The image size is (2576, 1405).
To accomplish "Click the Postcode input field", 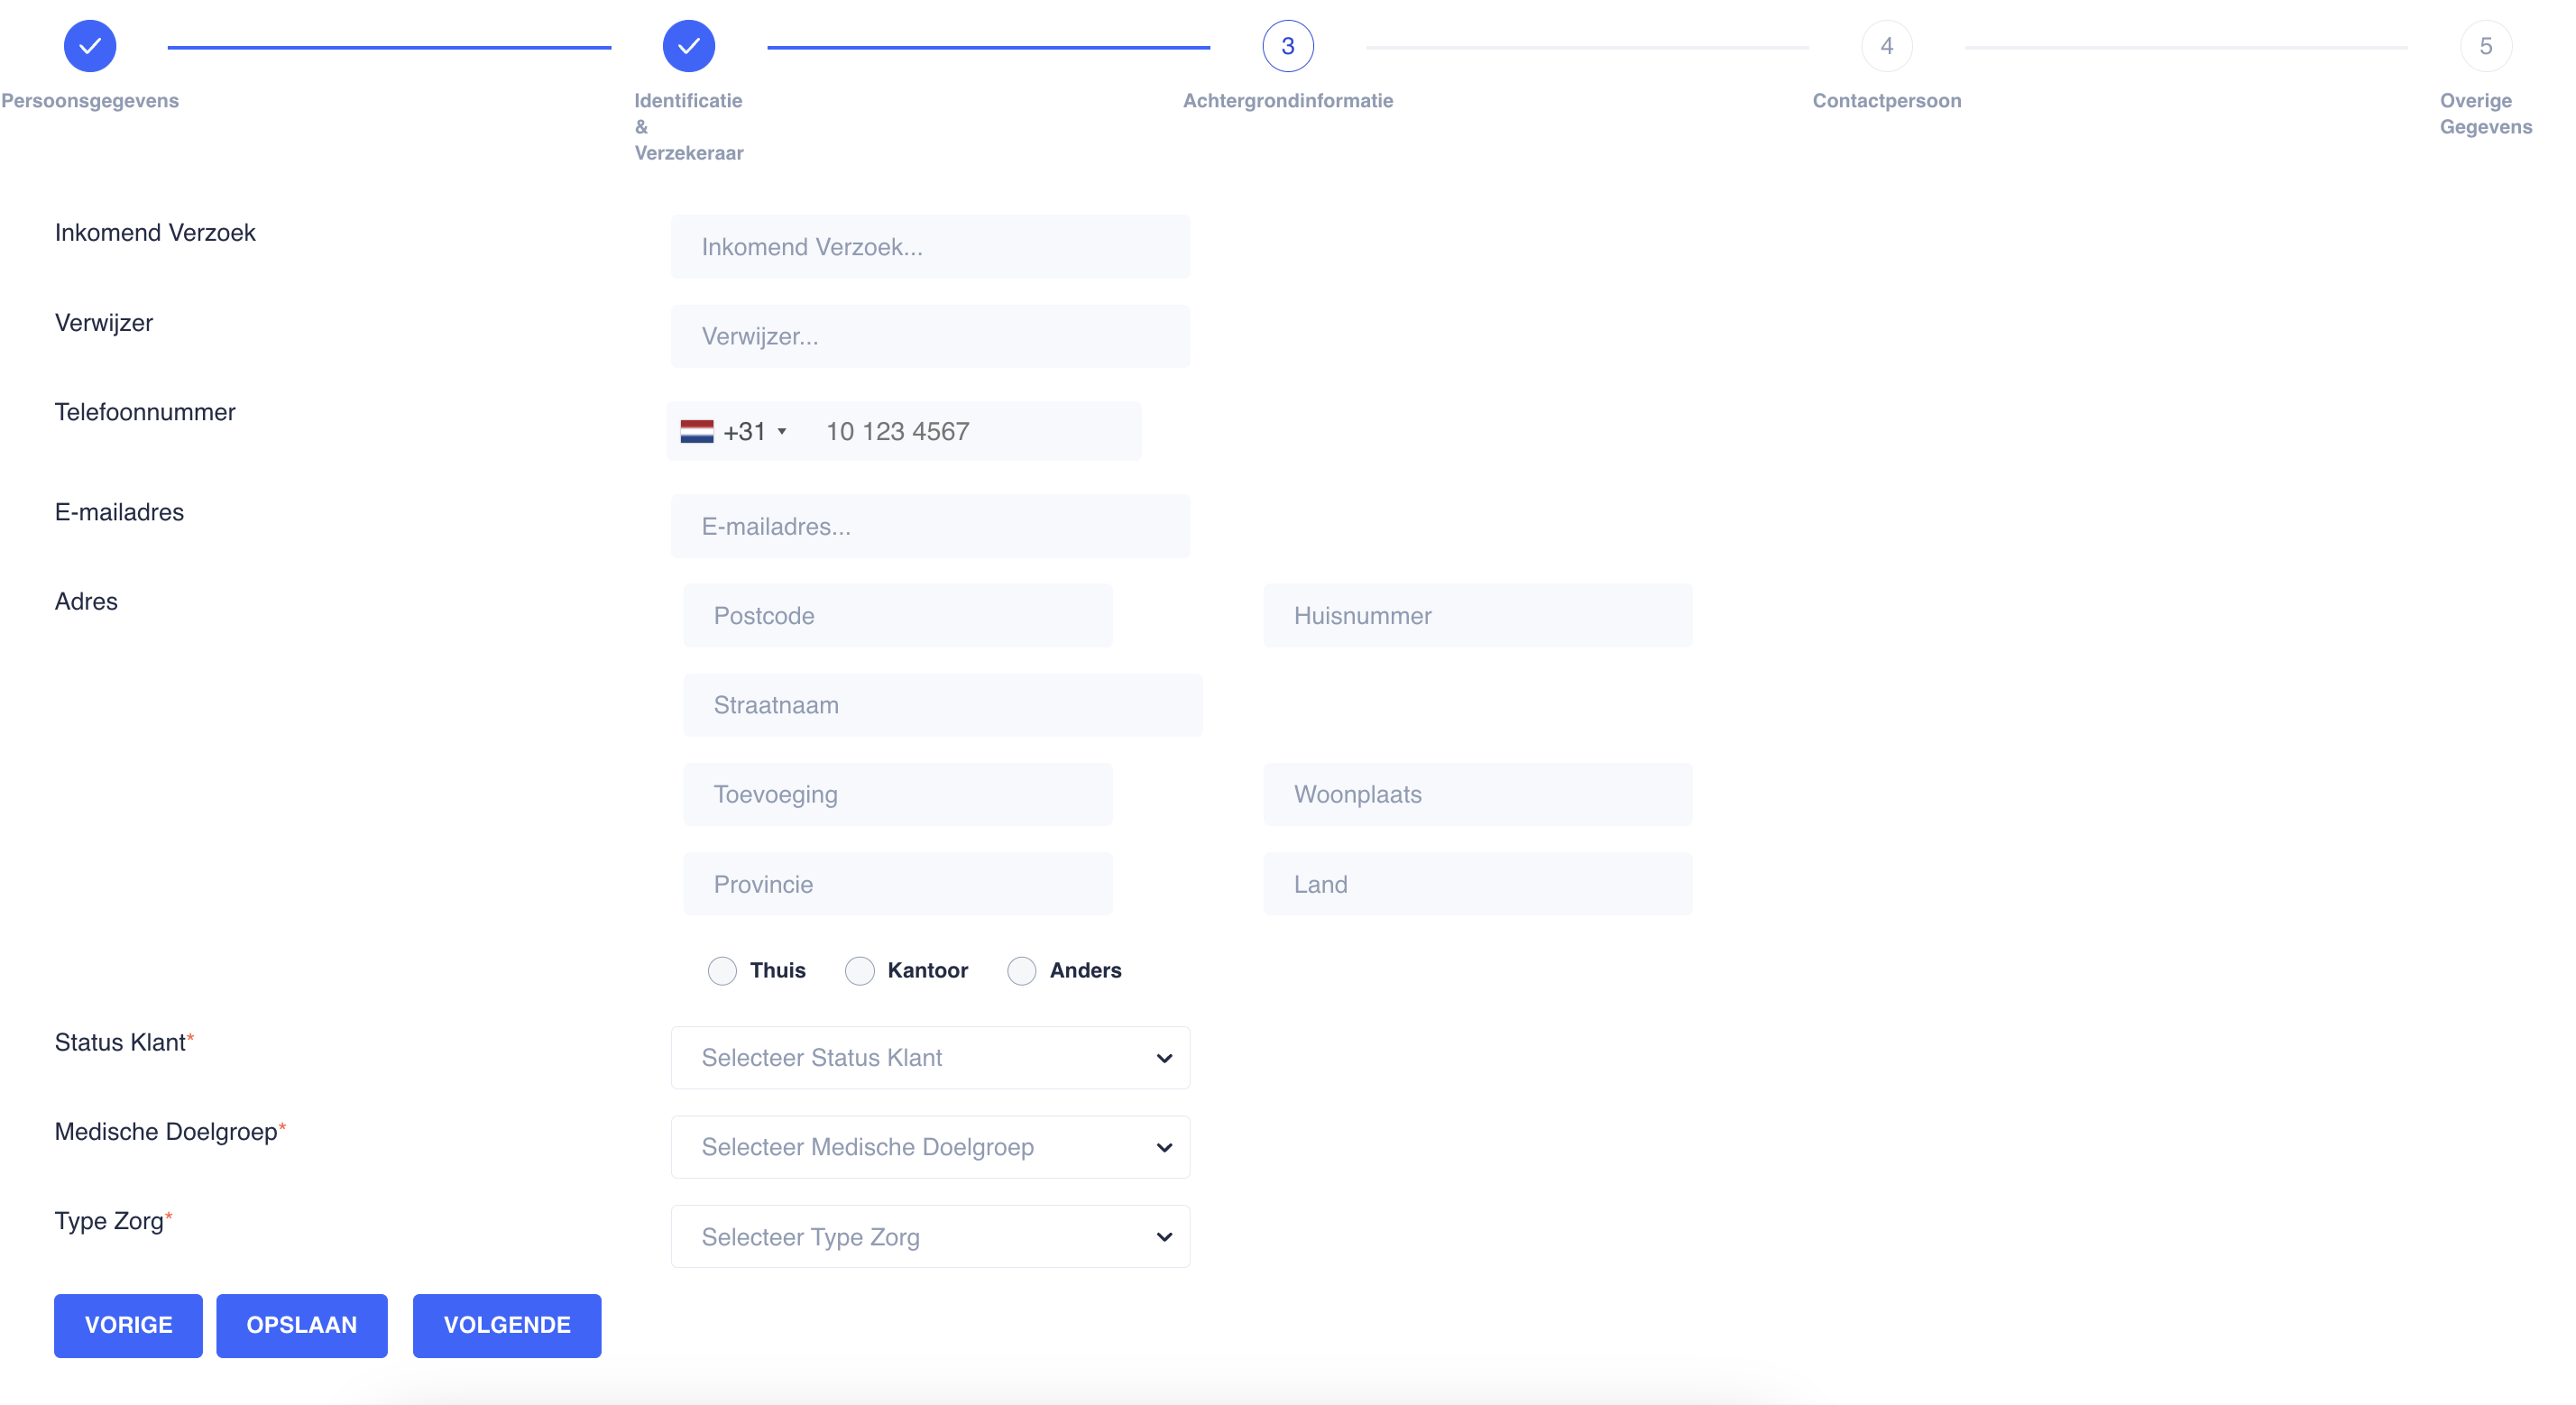I will (x=897, y=615).
